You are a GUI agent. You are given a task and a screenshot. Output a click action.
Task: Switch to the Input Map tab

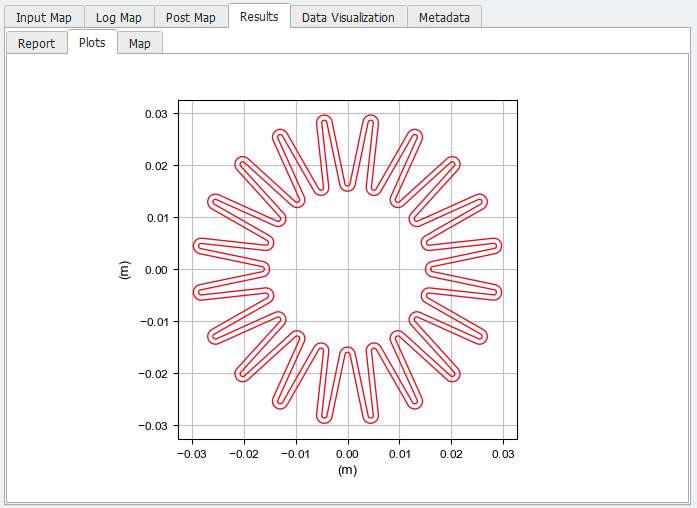[x=44, y=17]
